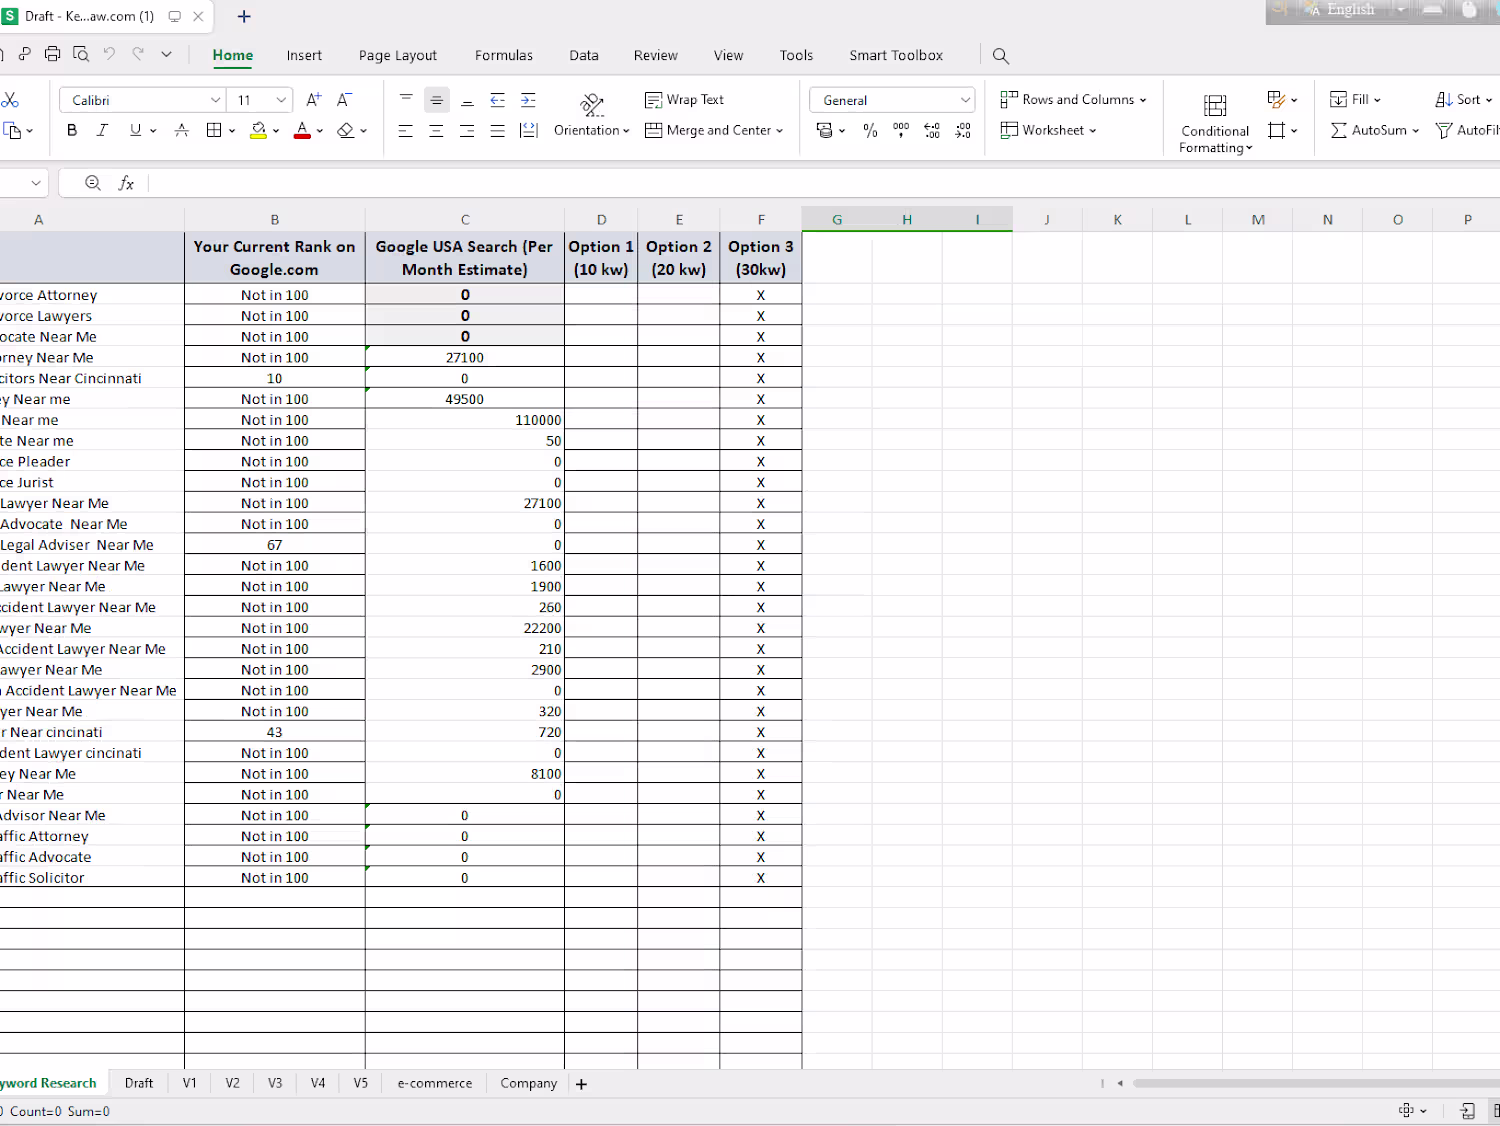Open the Page Layout ribbon tab
The width and height of the screenshot is (1500, 1126).
pyautogui.click(x=398, y=56)
